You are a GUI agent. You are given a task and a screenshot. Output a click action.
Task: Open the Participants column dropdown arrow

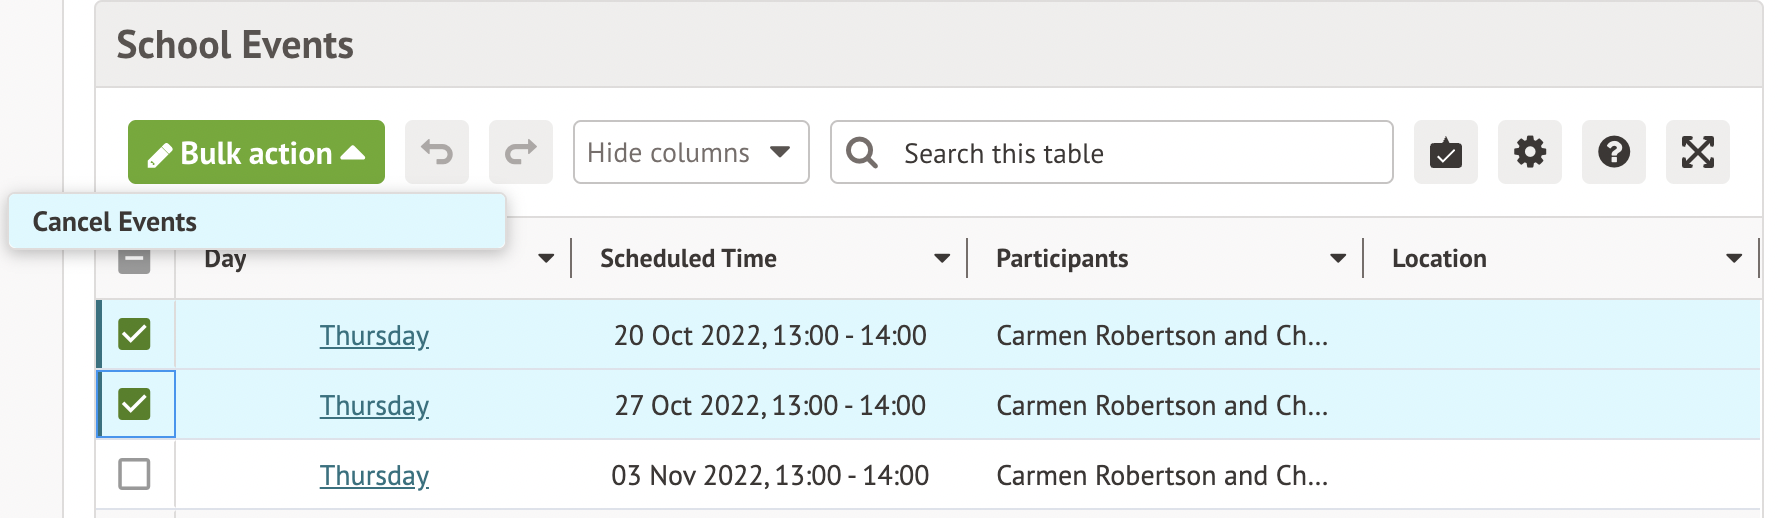1337,259
